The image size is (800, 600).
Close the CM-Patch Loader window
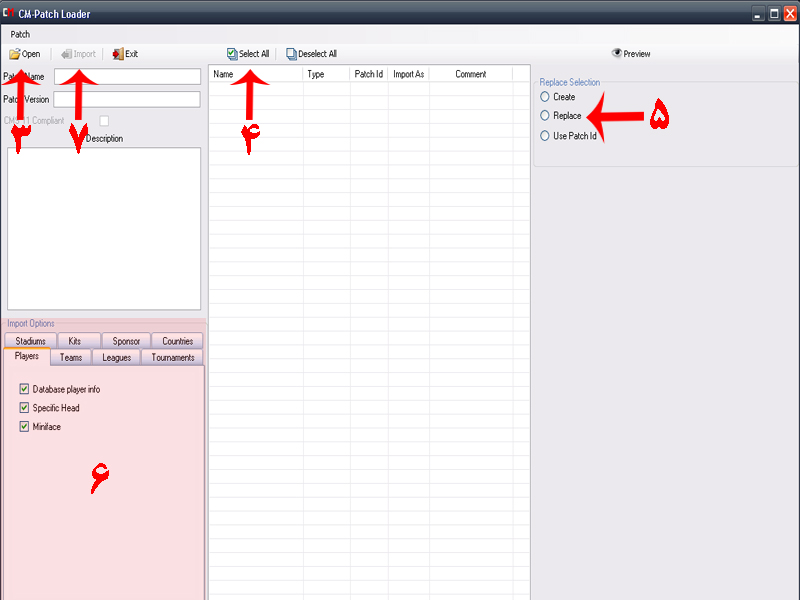(x=790, y=14)
